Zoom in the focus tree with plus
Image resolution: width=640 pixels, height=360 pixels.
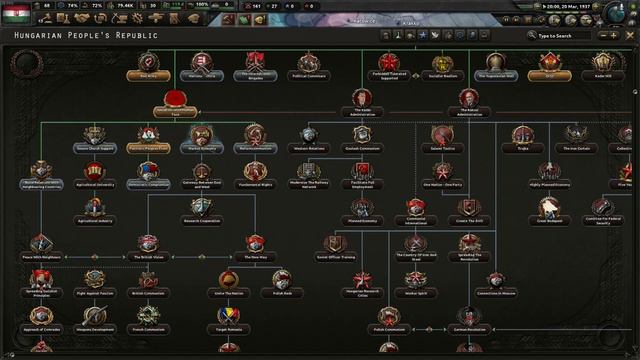[613, 36]
